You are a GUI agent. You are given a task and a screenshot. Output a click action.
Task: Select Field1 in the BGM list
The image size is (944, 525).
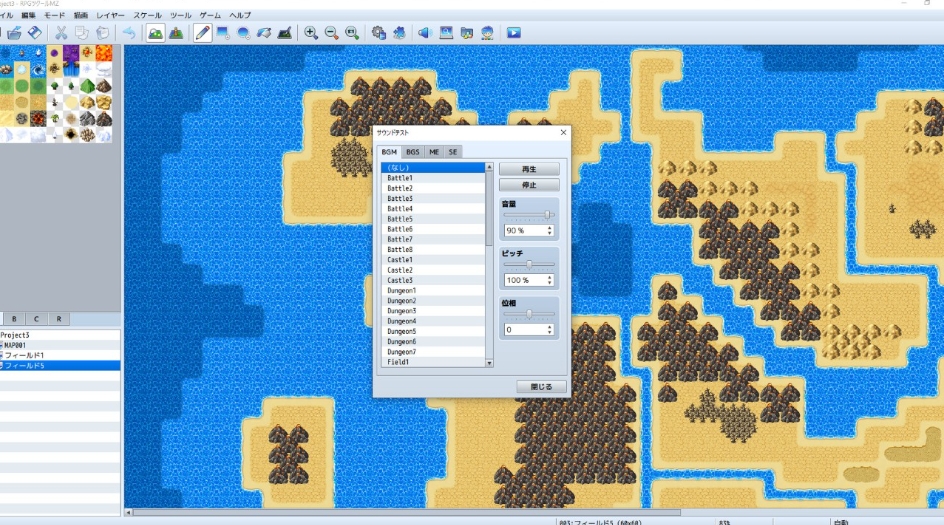[x=433, y=362]
